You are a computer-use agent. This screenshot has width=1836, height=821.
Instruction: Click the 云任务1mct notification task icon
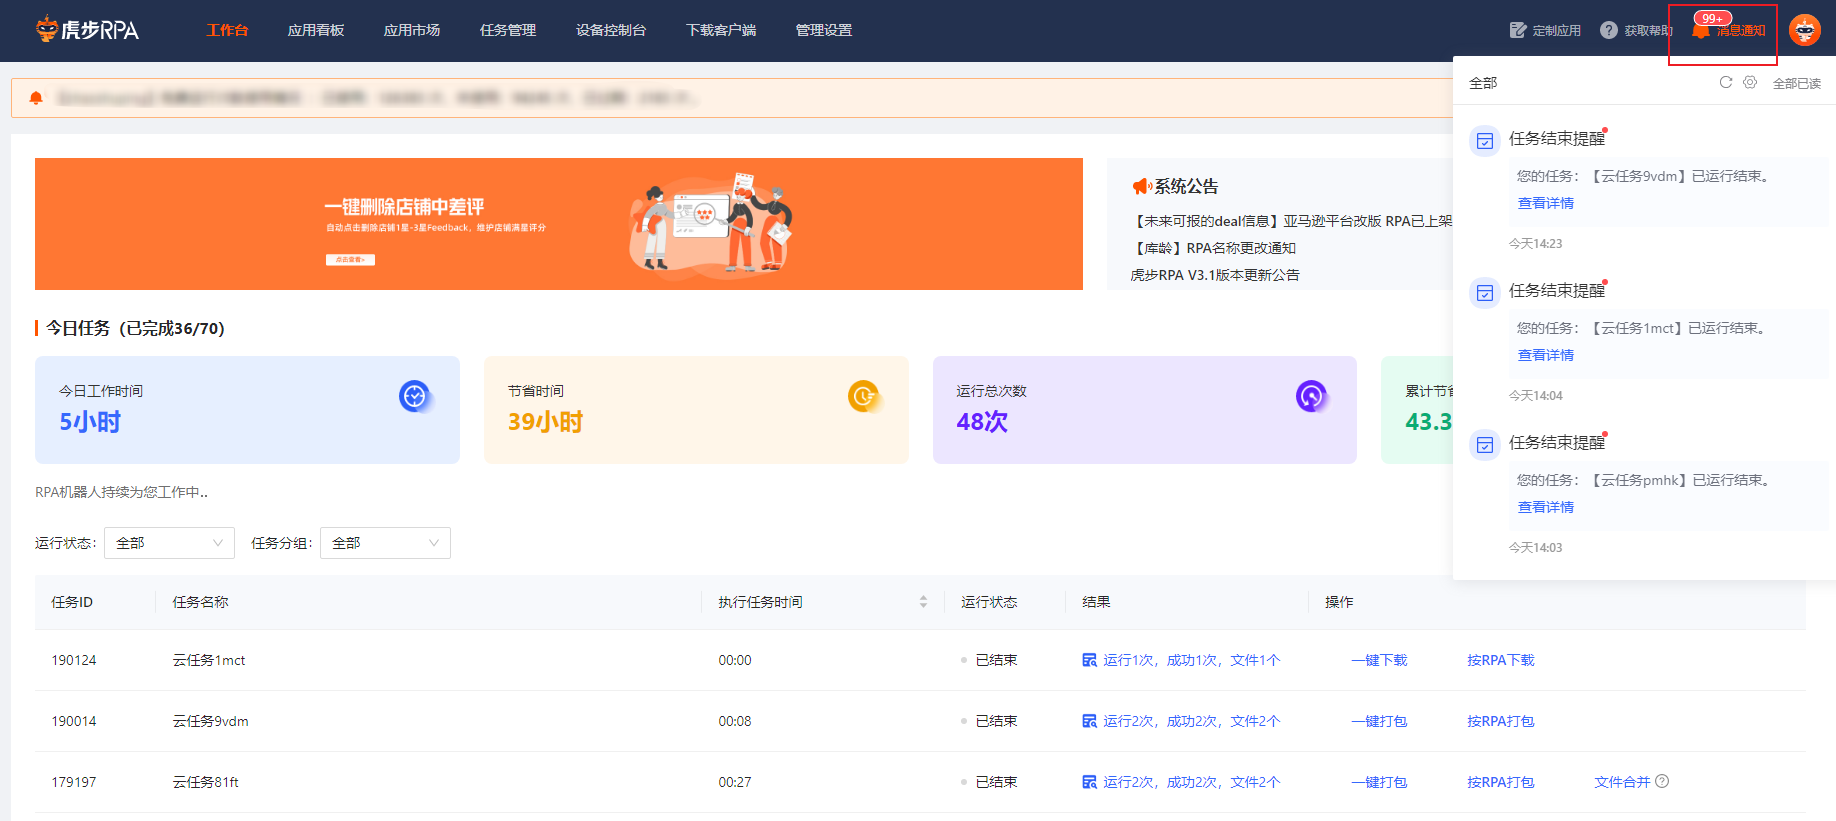(x=1485, y=293)
